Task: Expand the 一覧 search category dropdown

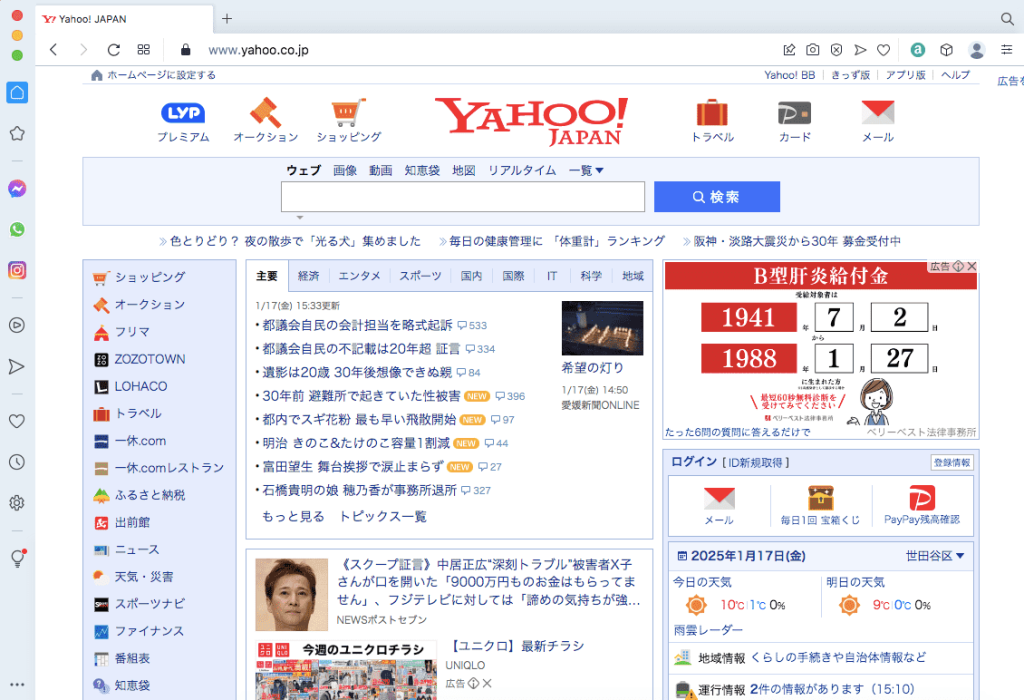Action: click(x=586, y=170)
